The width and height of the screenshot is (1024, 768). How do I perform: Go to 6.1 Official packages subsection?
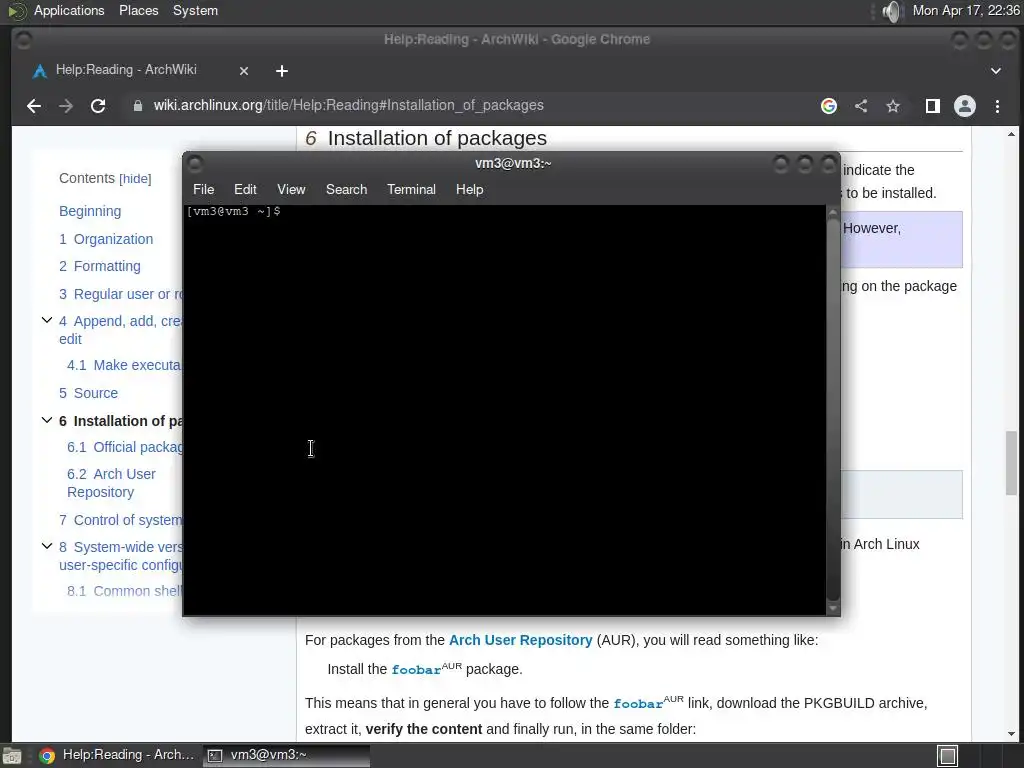click(125, 448)
